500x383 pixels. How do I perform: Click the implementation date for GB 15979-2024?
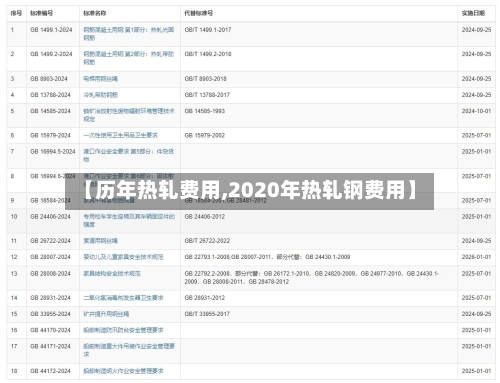(476, 135)
